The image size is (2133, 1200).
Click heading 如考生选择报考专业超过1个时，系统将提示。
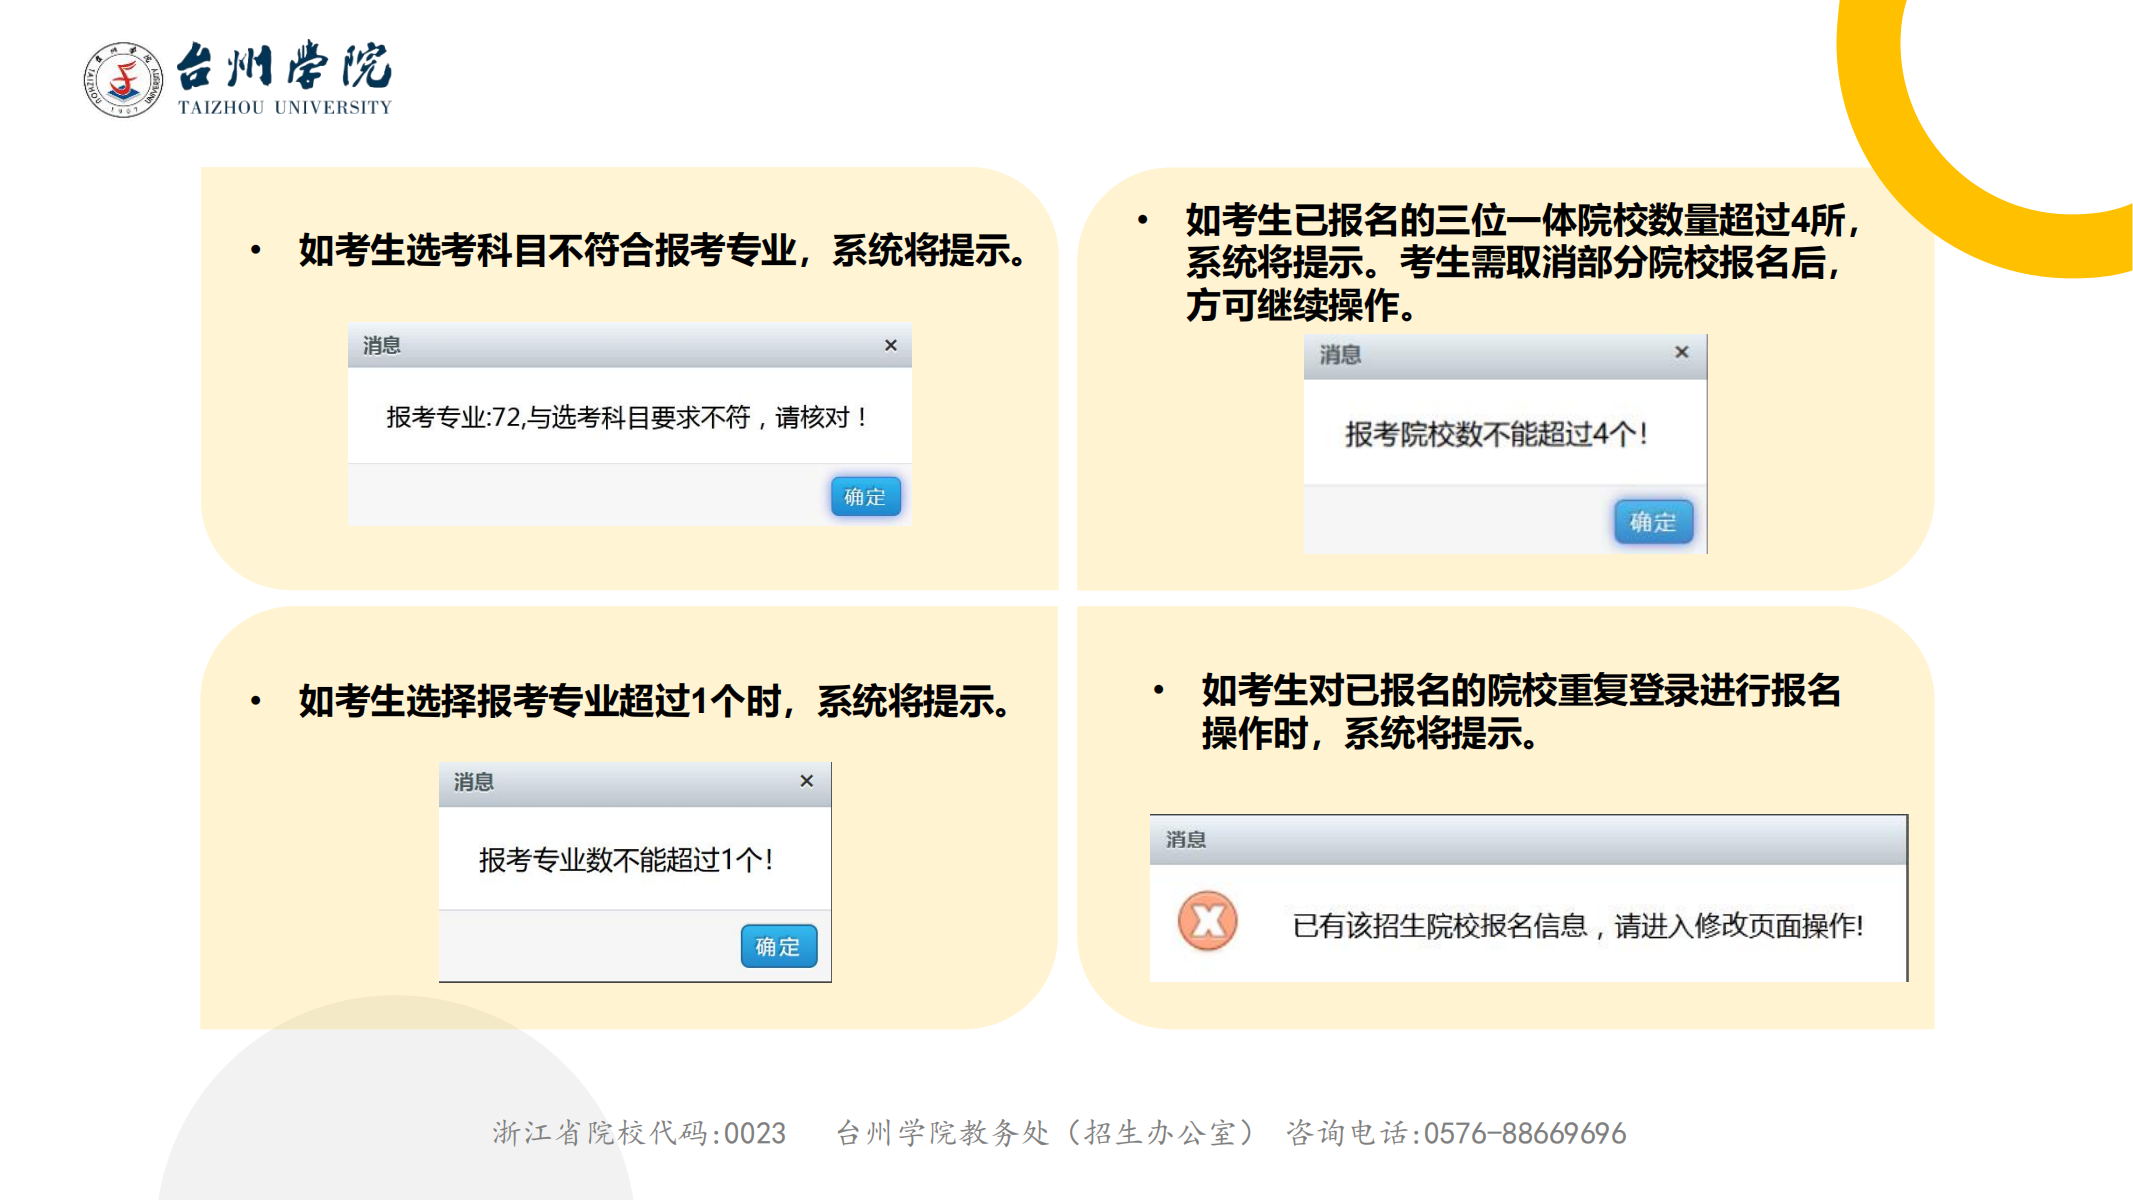(x=655, y=701)
